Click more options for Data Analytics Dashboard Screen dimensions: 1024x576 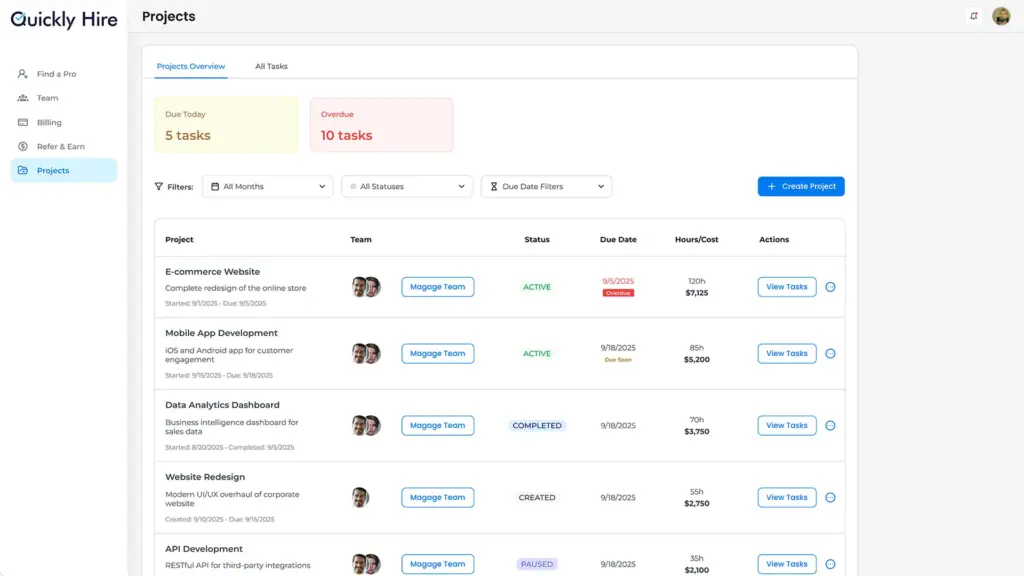click(830, 425)
